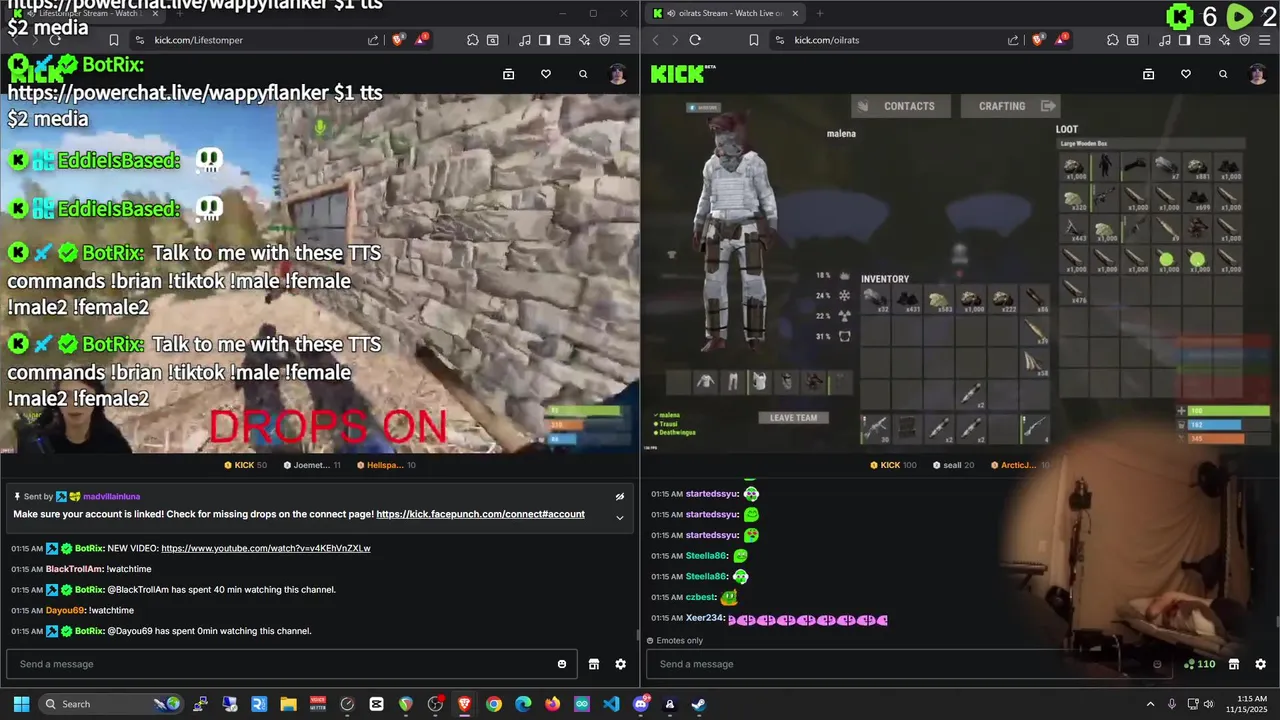Open chat settings gear in oilrats chat
The height and width of the screenshot is (720, 1280).
(x=1260, y=664)
